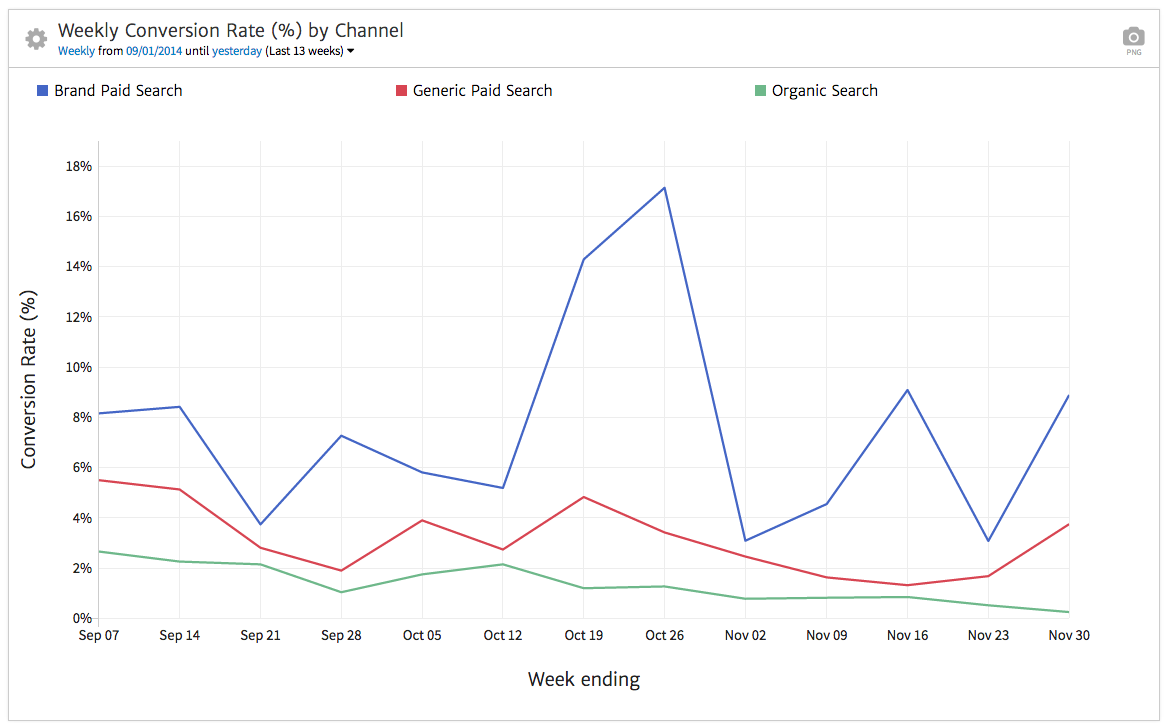1165x724 pixels.
Task: Toggle the Organic Search legend series
Action: tap(824, 91)
